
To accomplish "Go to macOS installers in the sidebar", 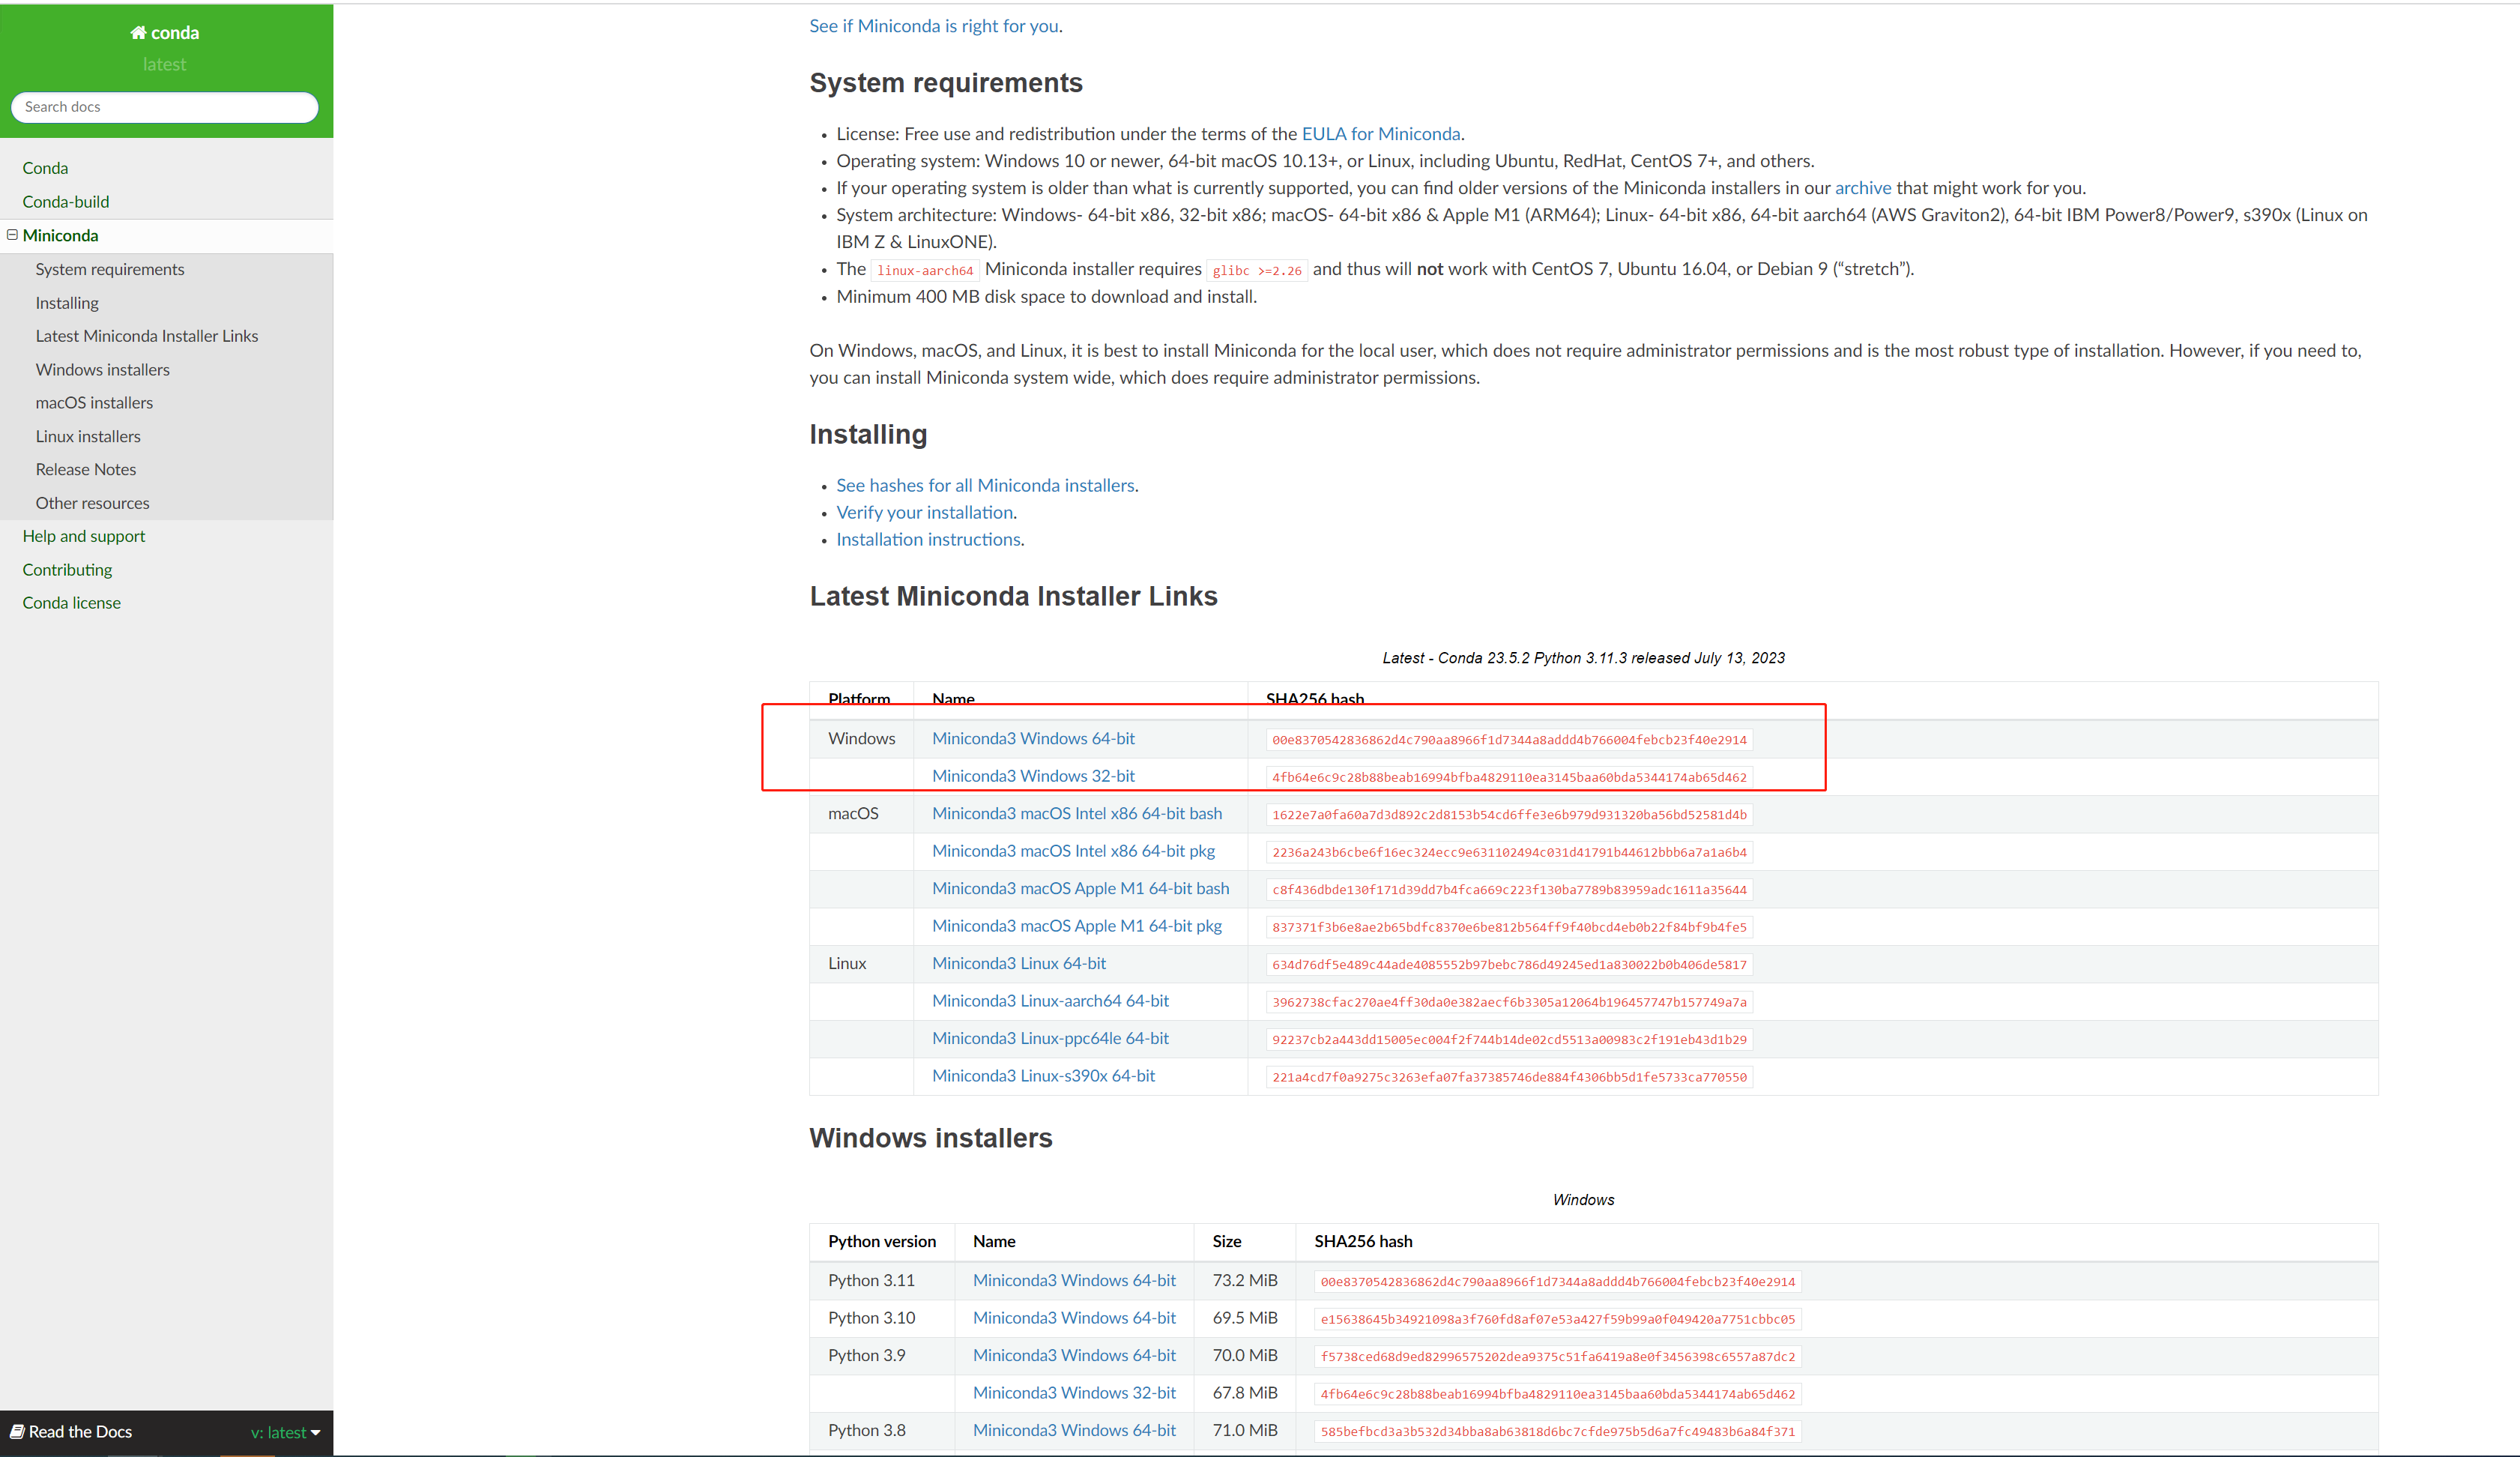I will [94, 403].
